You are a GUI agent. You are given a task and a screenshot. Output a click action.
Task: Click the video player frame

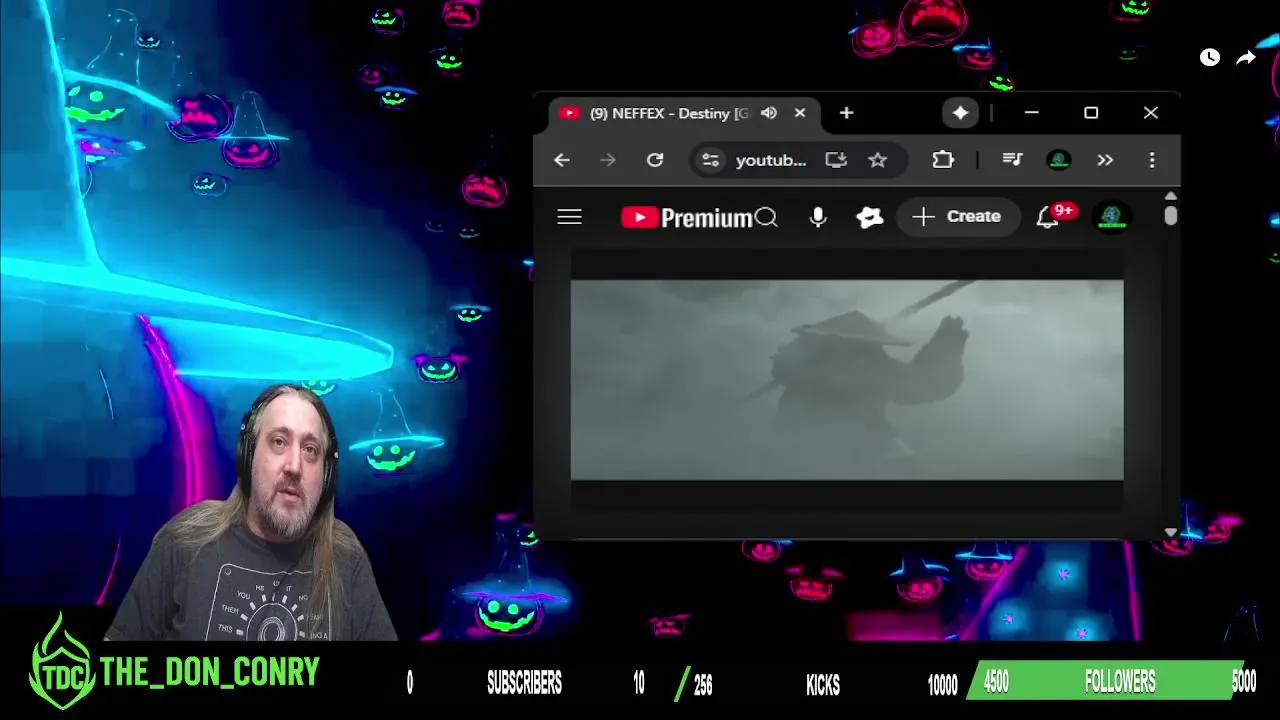point(847,380)
